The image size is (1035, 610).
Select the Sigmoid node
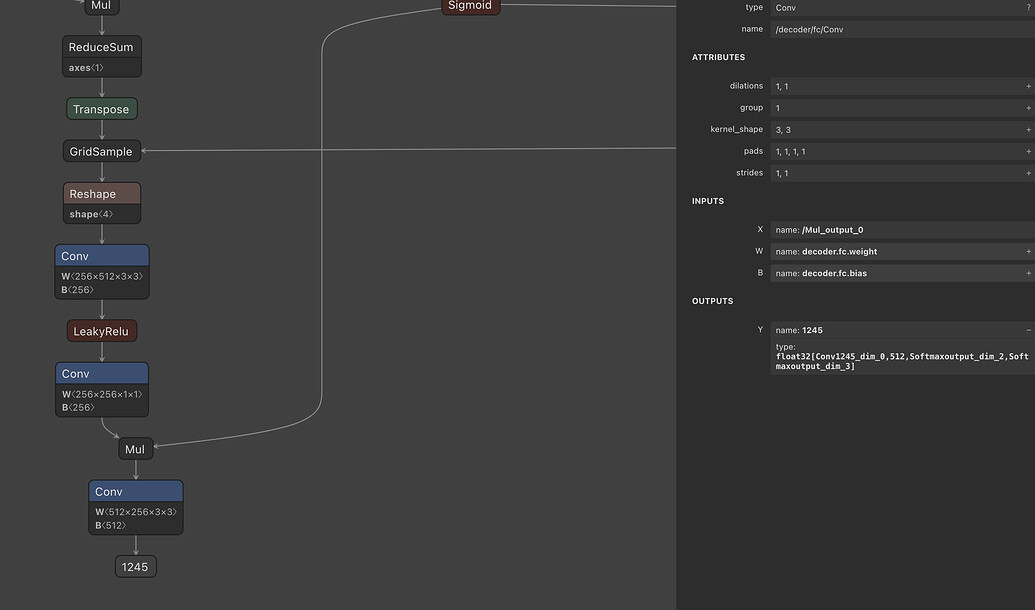[x=470, y=6]
